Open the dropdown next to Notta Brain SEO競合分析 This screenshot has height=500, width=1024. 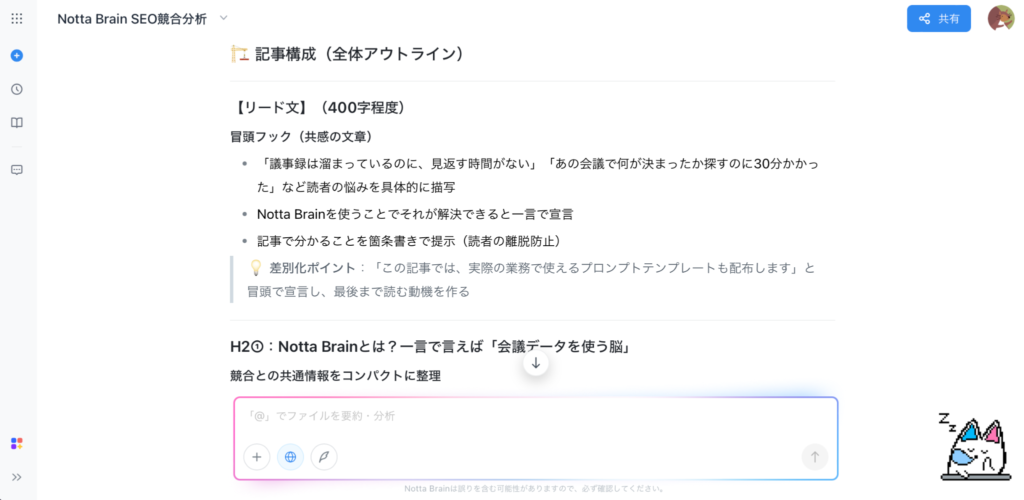tap(223, 18)
